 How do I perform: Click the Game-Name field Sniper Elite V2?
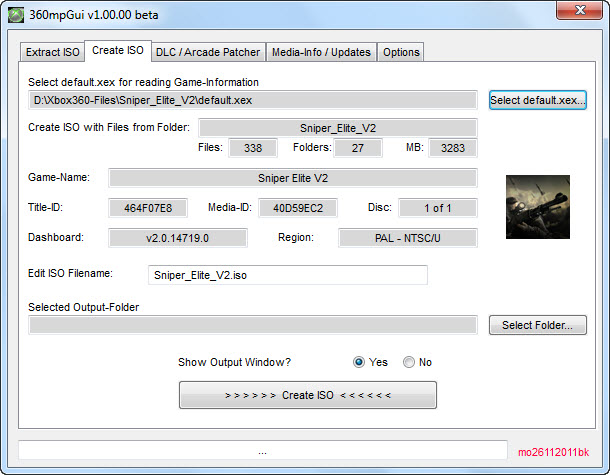point(293,178)
